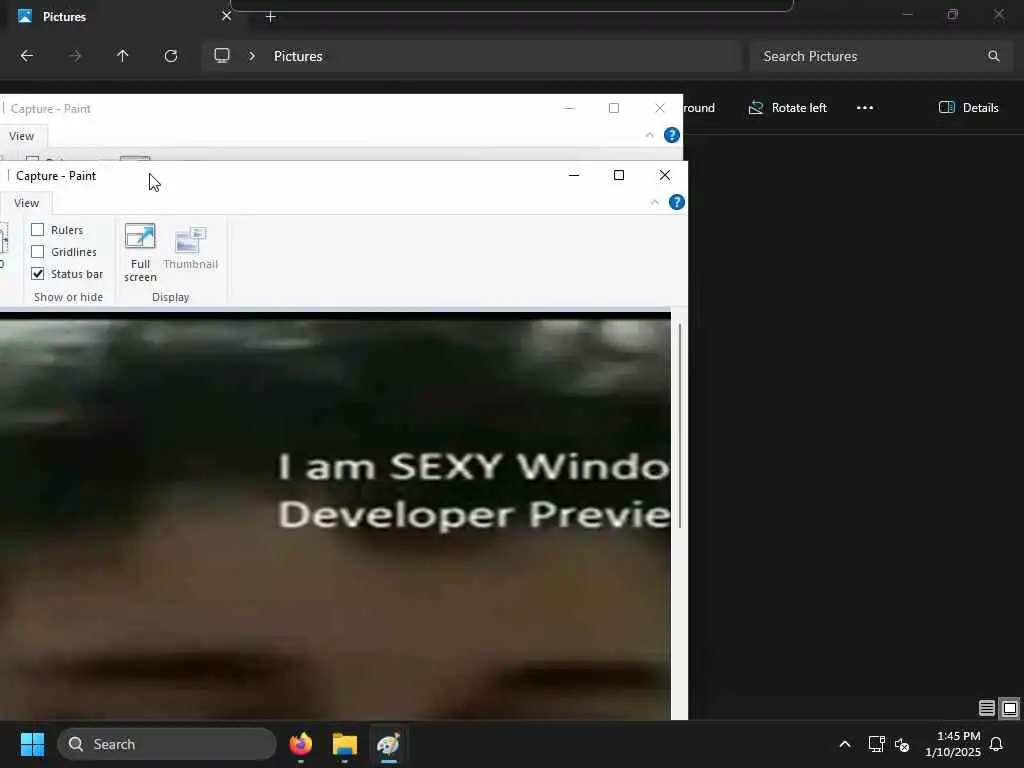Open File Explorer from the taskbar
This screenshot has height=768, width=1024.
point(344,744)
